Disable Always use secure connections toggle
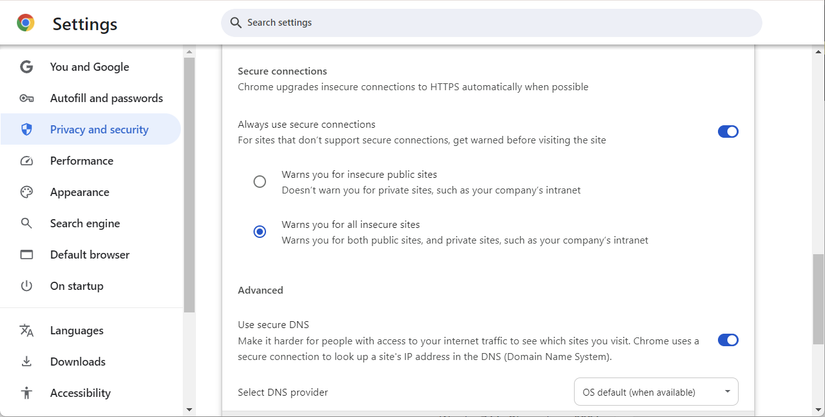This screenshot has height=417, width=825. (x=728, y=132)
